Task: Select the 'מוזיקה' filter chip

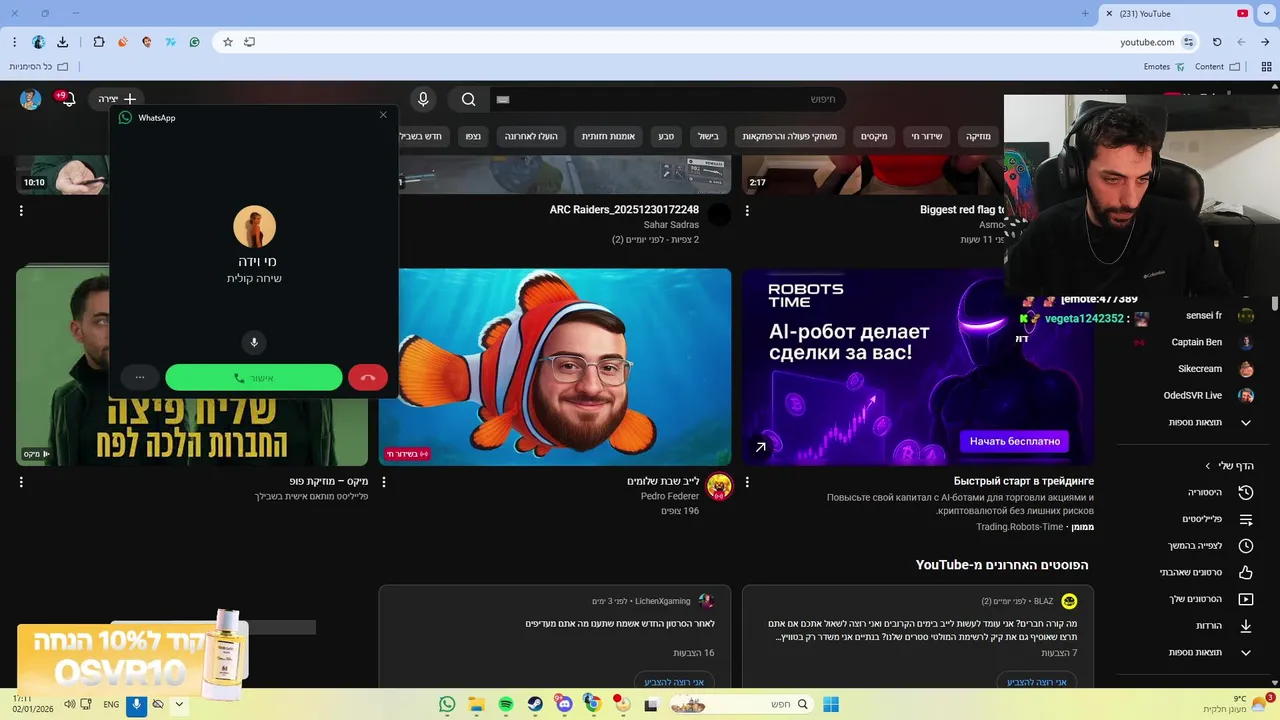Action: coord(978,136)
